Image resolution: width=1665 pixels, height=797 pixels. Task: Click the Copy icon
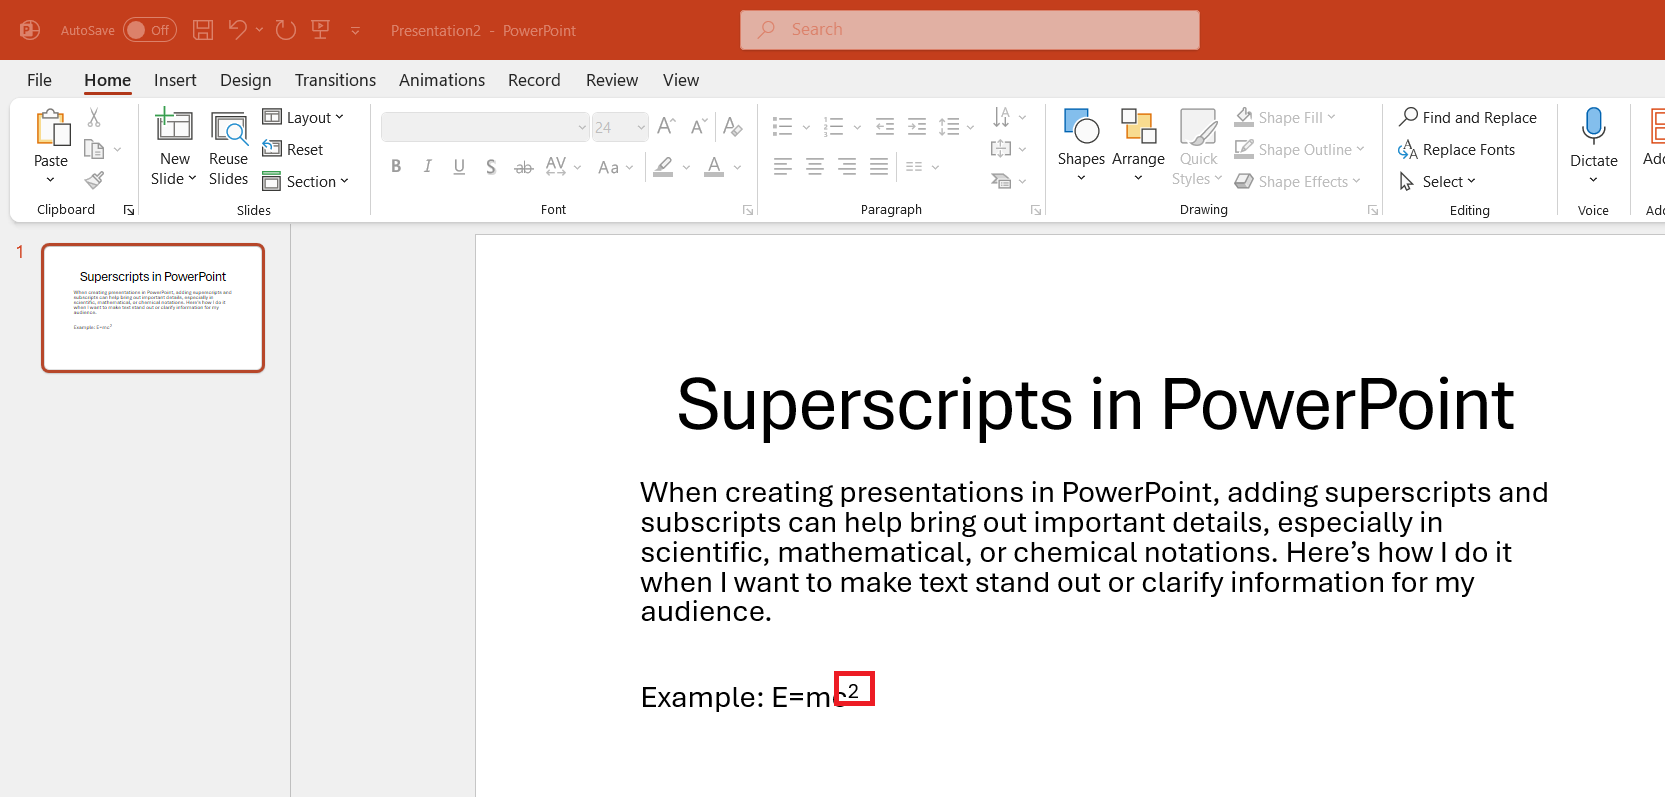point(94,149)
